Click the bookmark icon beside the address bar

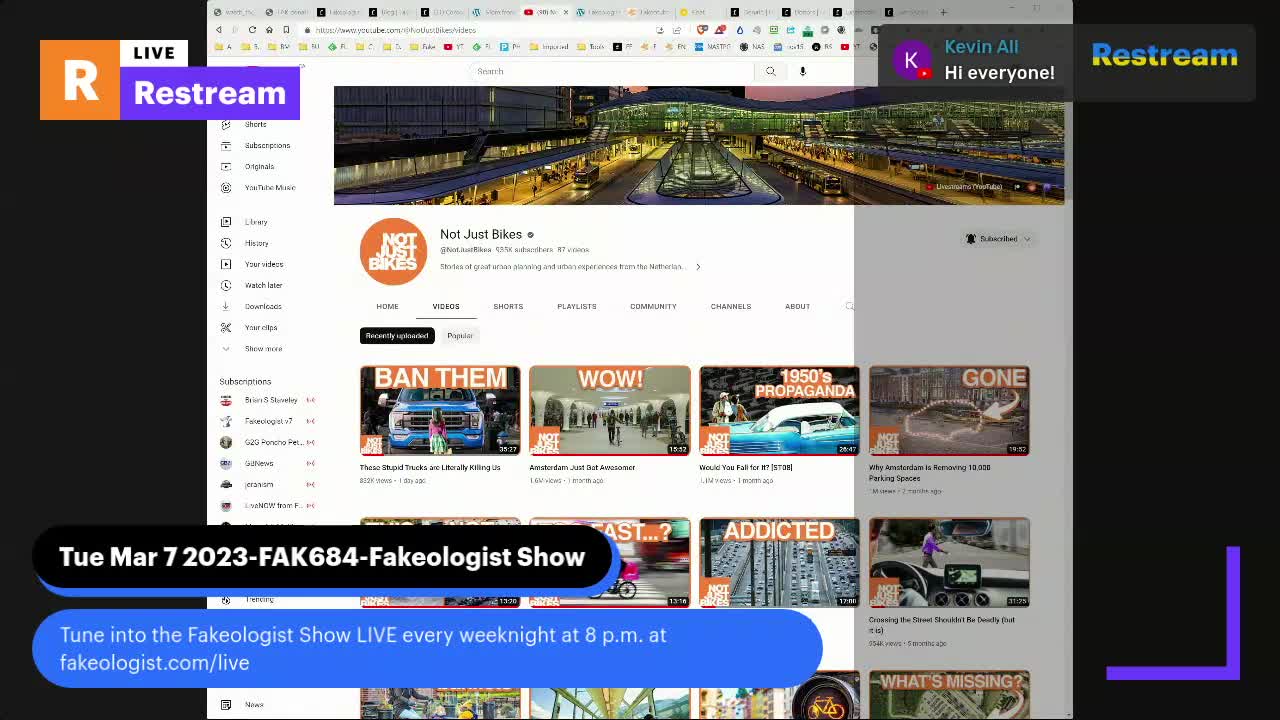(x=286, y=30)
